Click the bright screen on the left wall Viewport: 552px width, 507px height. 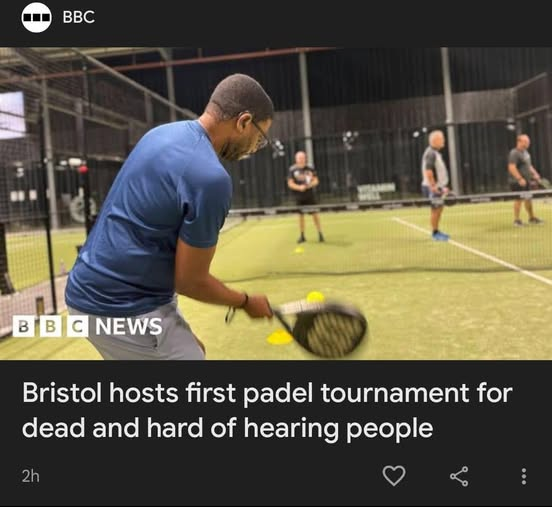pyautogui.click(x=12, y=115)
